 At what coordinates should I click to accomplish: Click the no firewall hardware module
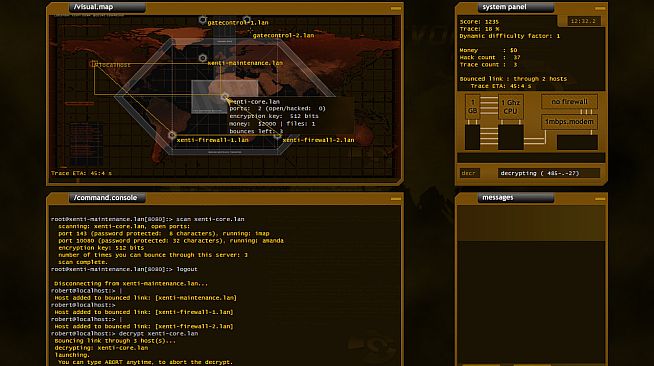pos(569,102)
